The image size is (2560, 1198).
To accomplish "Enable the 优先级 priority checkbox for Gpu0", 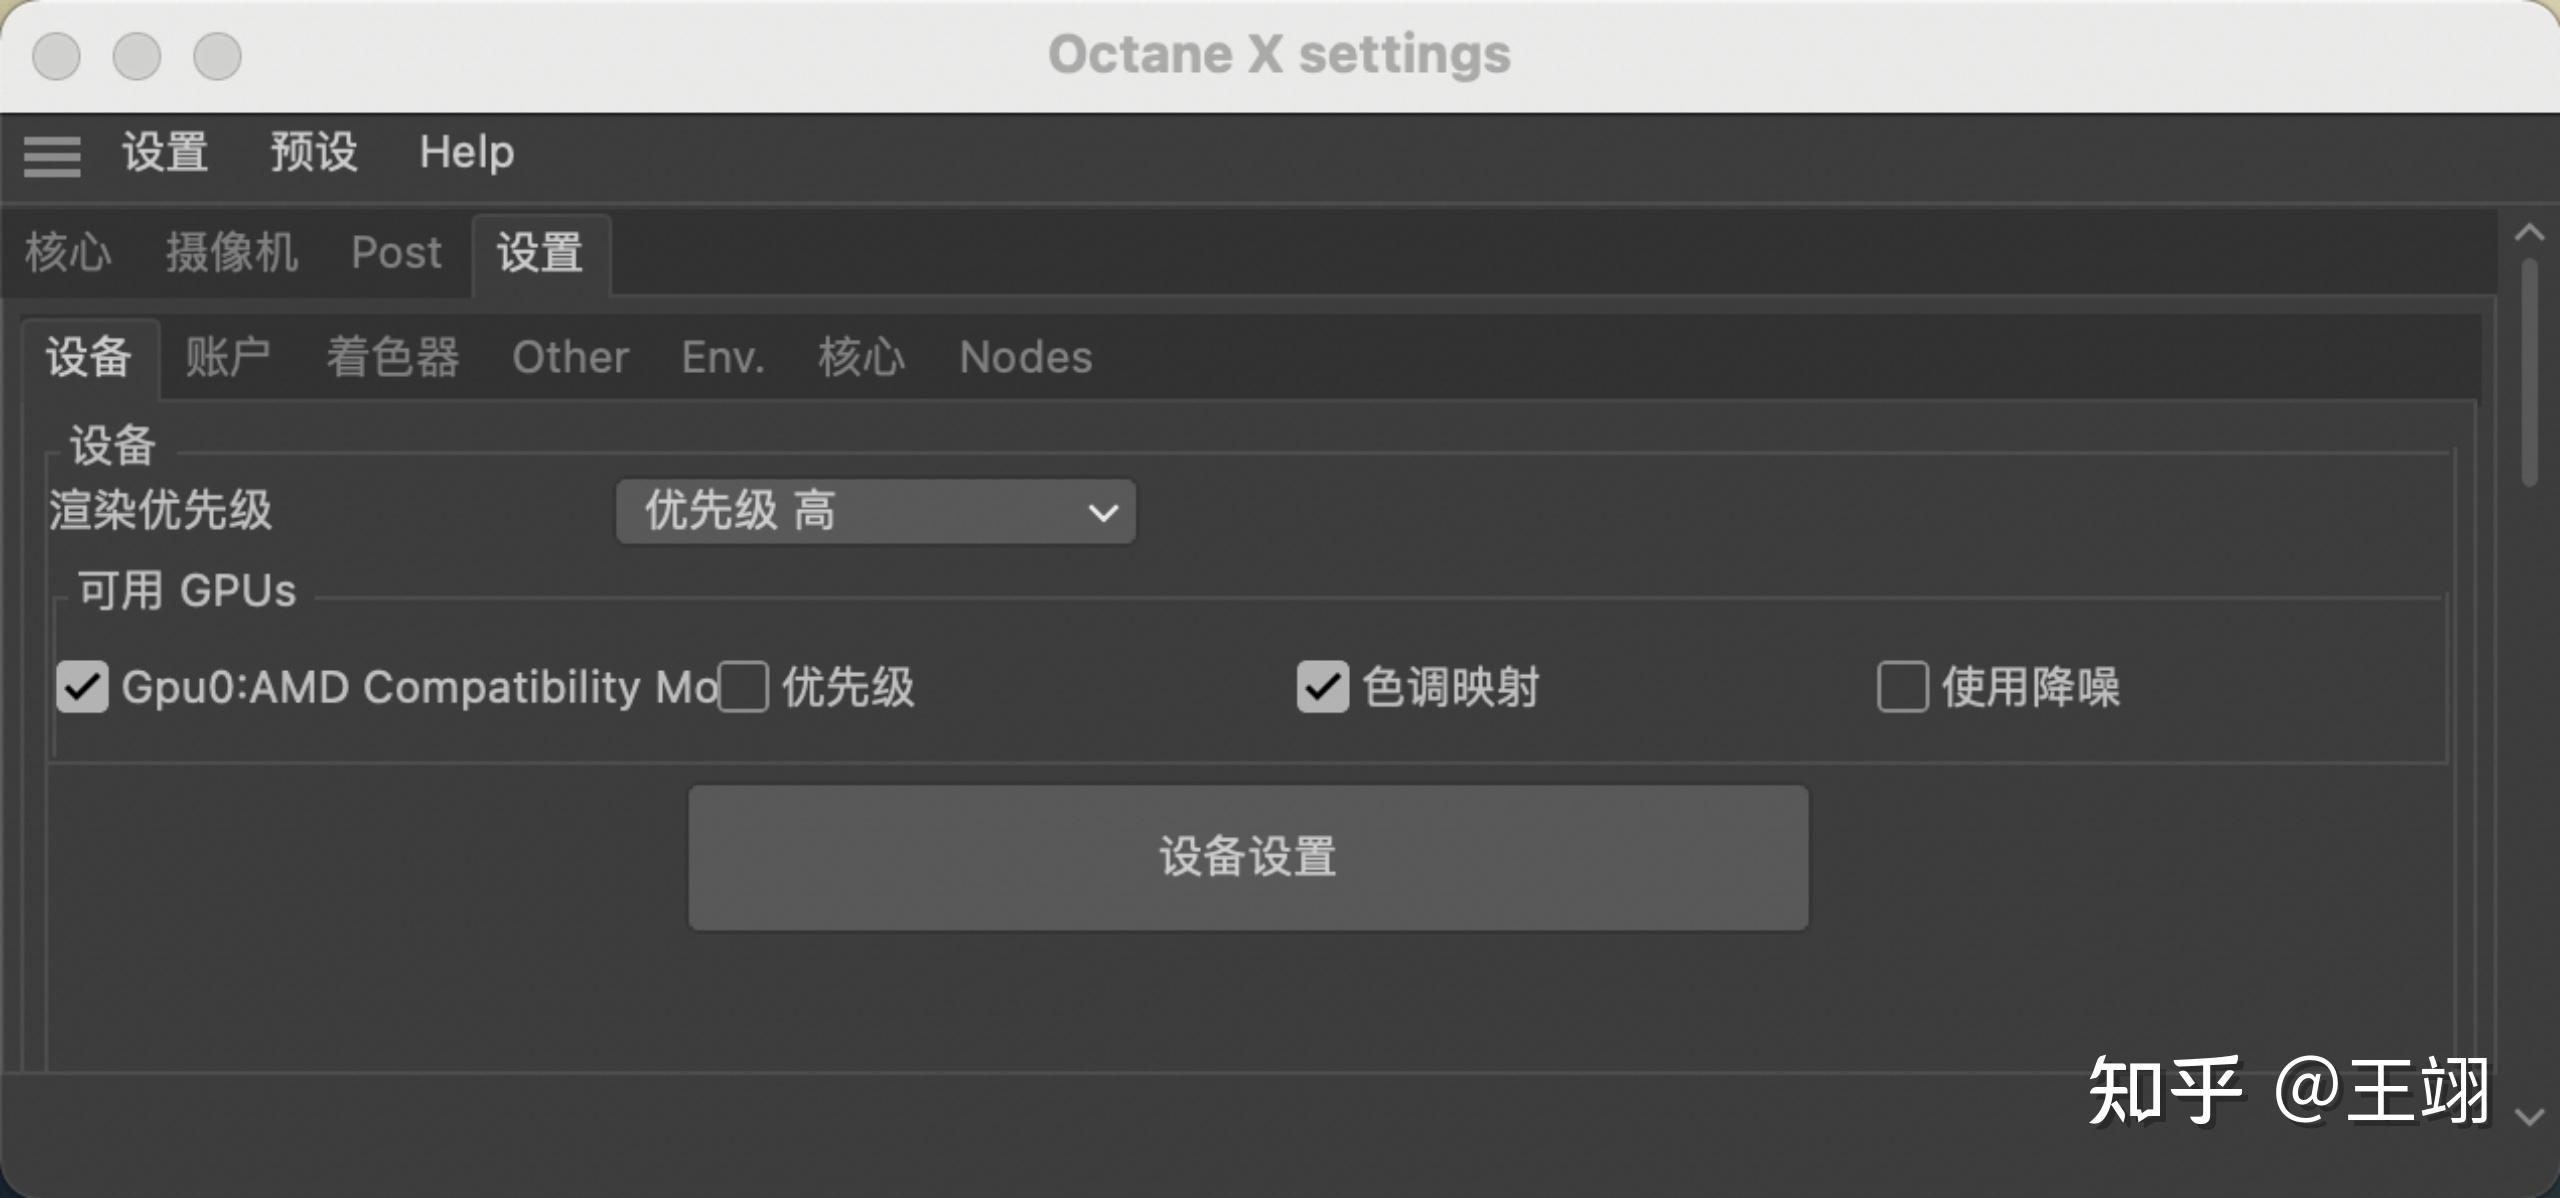I will click(x=743, y=687).
